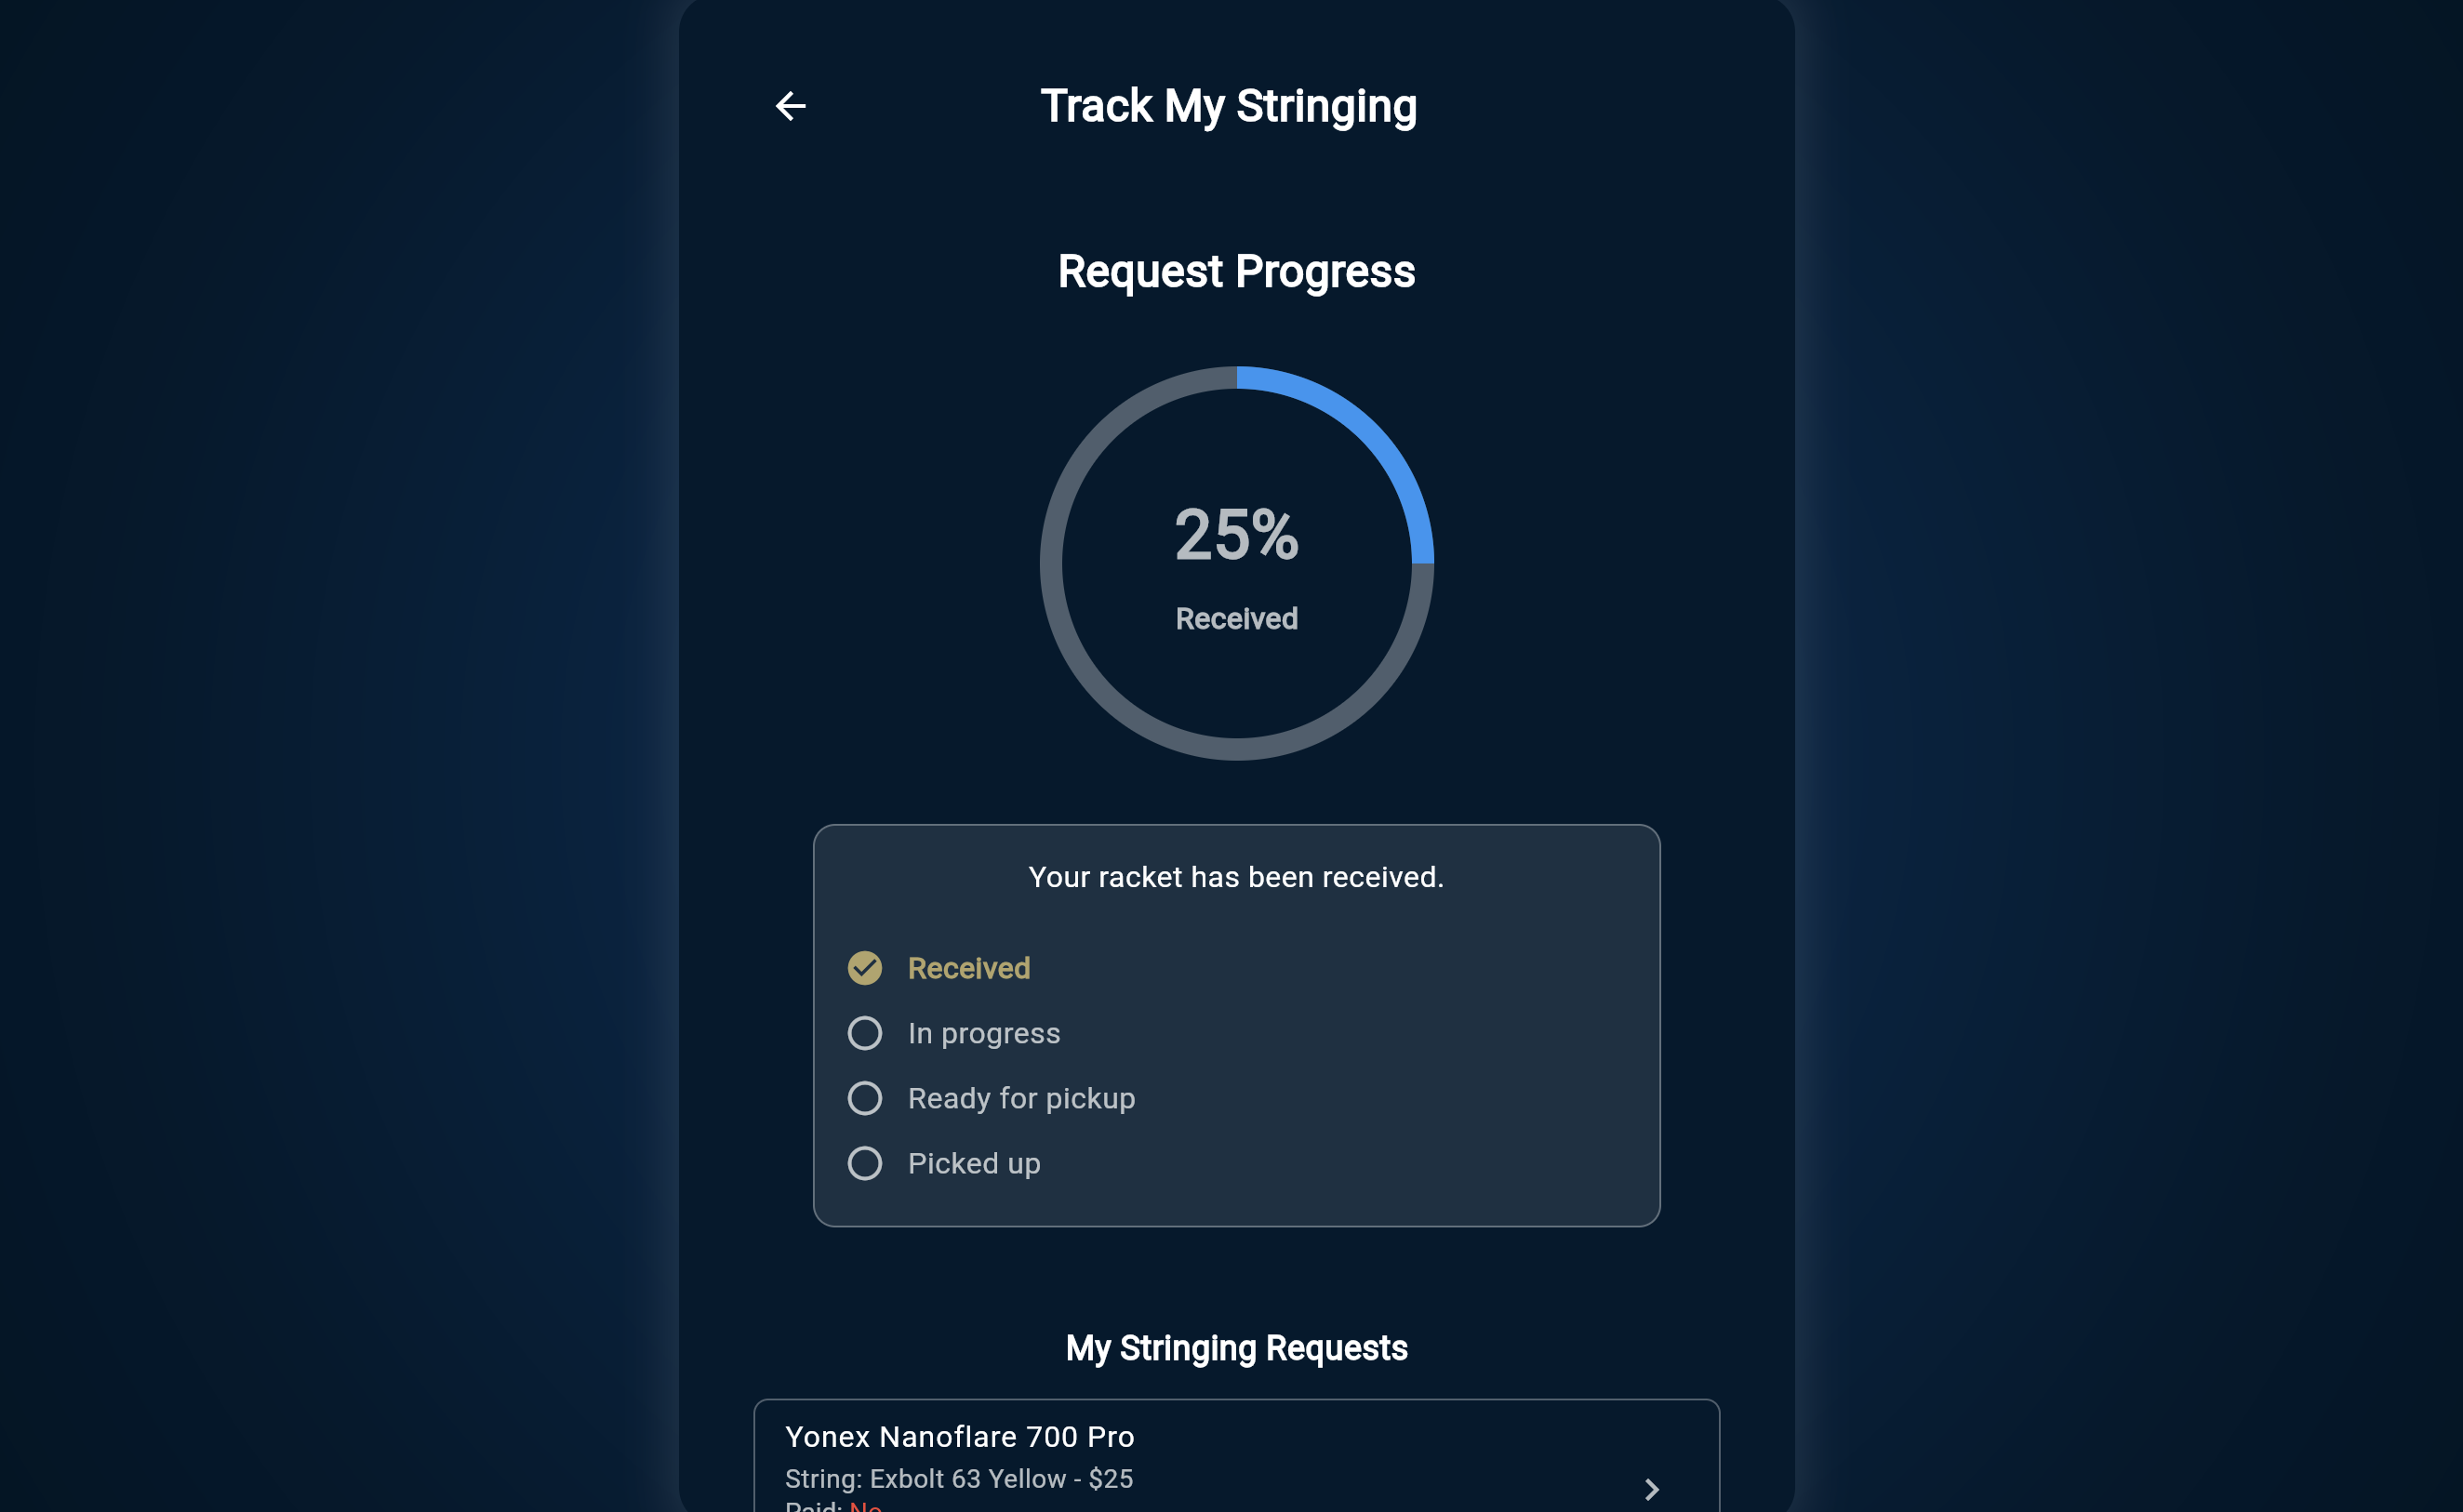Click the circle next to In progress
Screen dimensions: 2463x1512
[864, 1033]
